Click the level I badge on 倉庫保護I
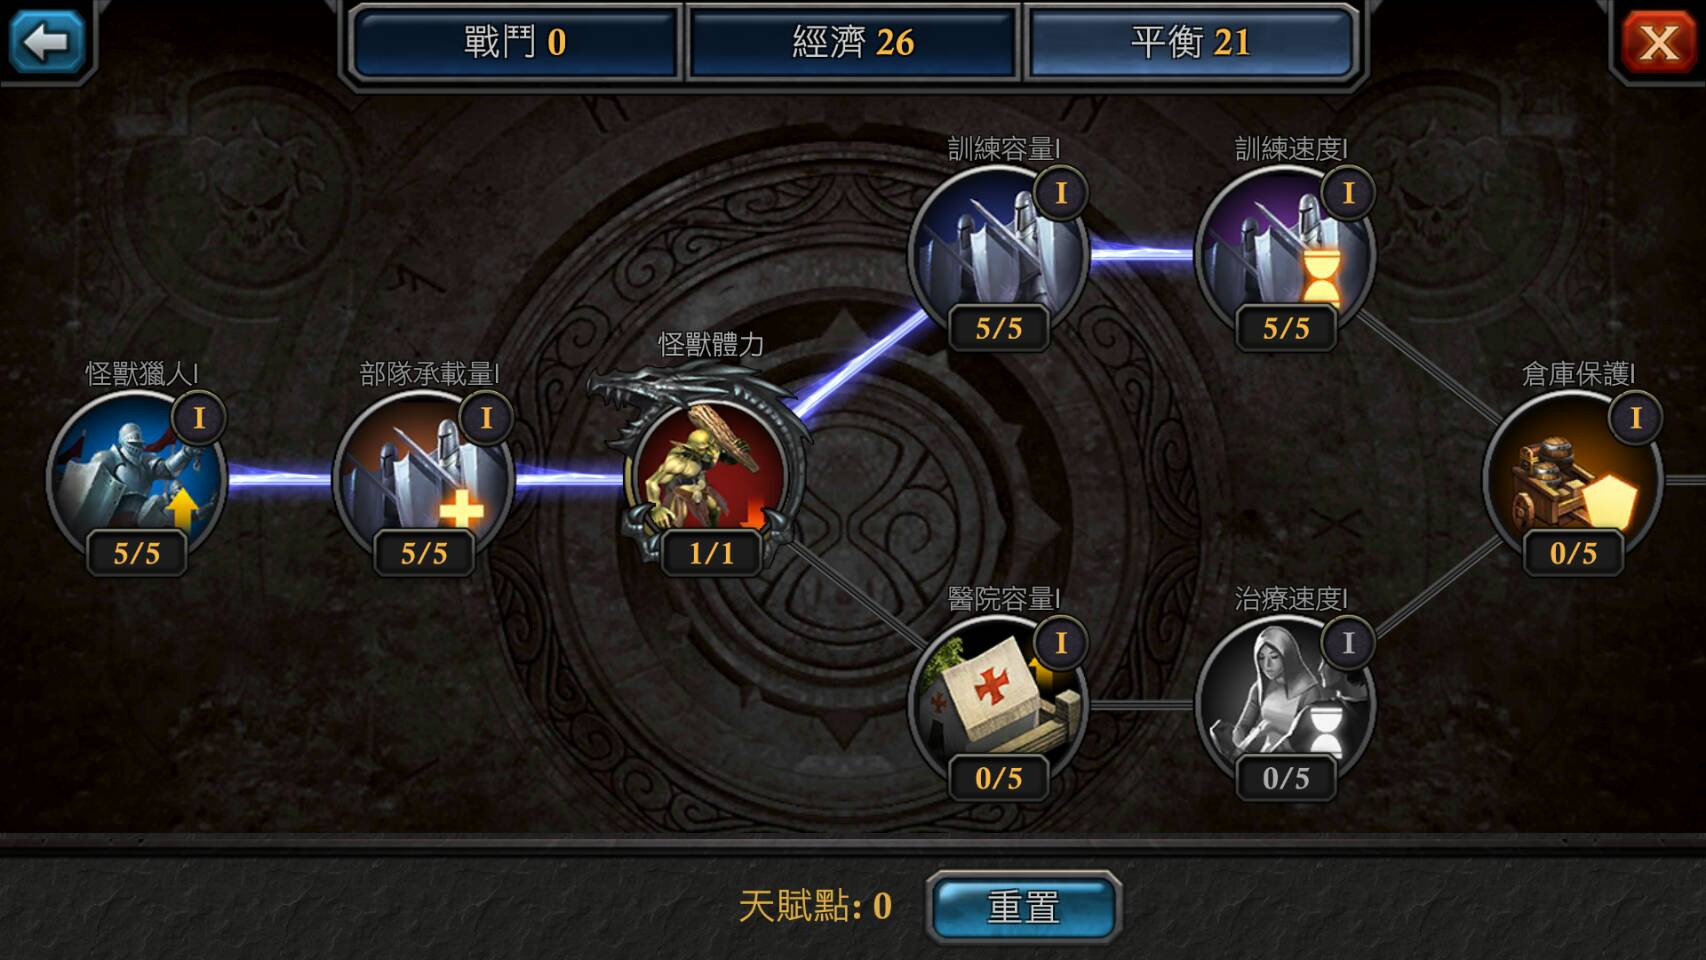Image resolution: width=1706 pixels, height=960 pixels. 1636,418
